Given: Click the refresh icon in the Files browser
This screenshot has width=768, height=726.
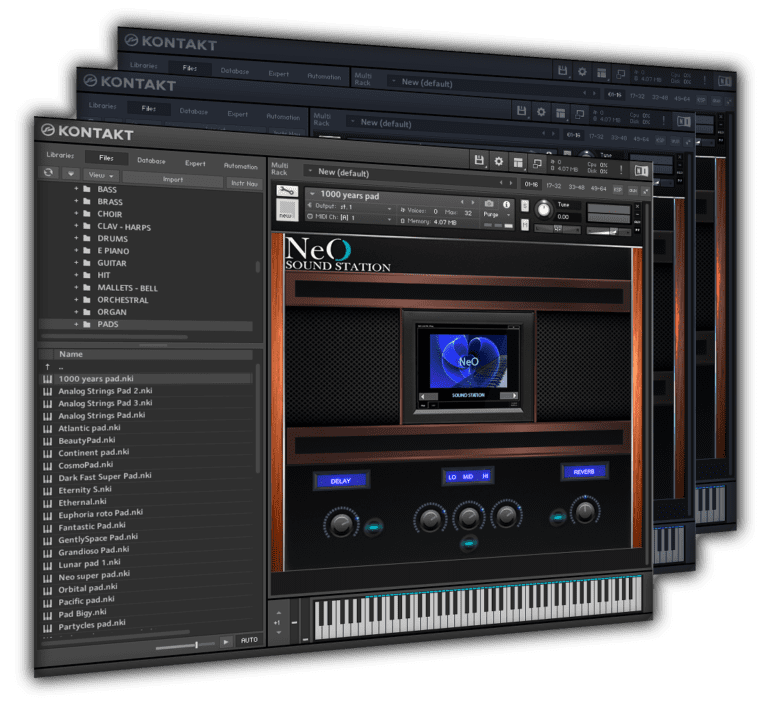Looking at the screenshot, I should [x=48, y=172].
